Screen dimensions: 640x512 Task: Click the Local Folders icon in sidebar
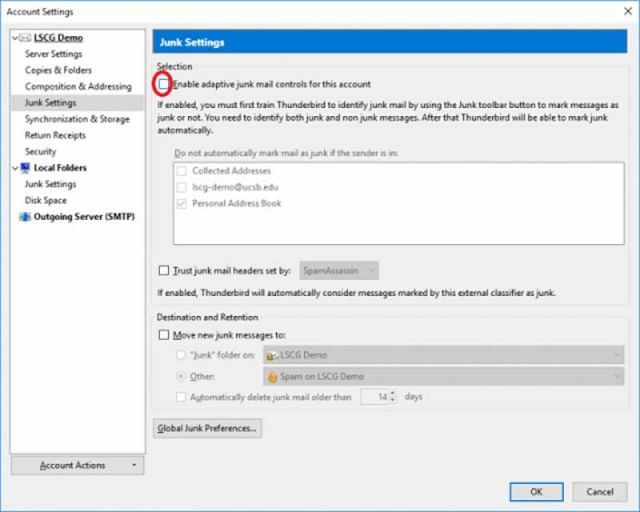(x=26, y=168)
